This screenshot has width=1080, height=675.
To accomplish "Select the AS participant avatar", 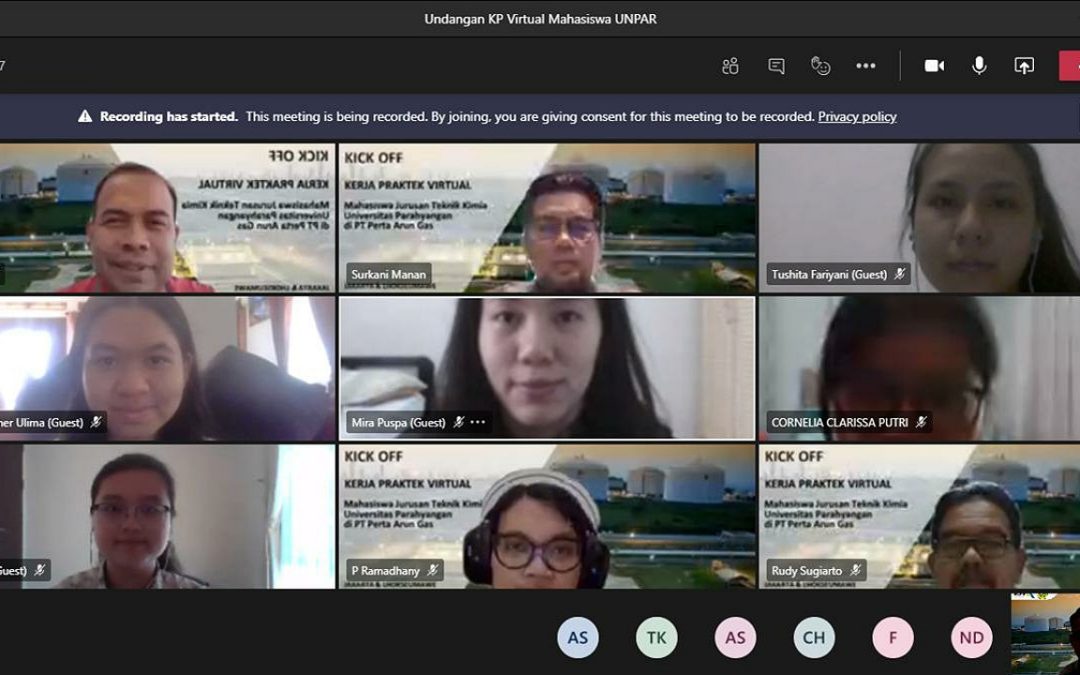I will (577, 637).
